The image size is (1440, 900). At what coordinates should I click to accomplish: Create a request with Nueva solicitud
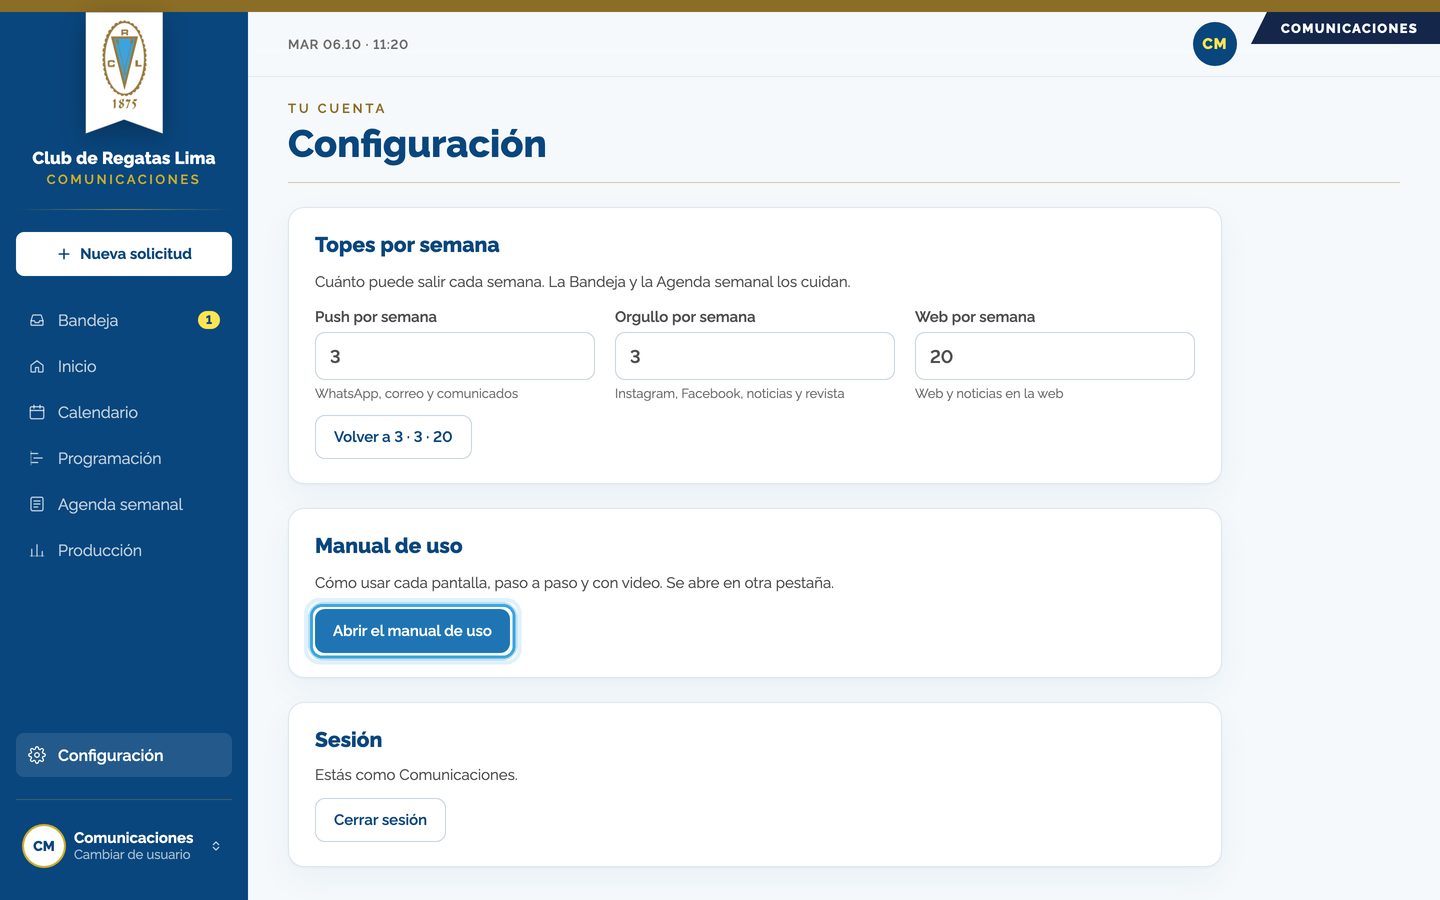tap(124, 254)
